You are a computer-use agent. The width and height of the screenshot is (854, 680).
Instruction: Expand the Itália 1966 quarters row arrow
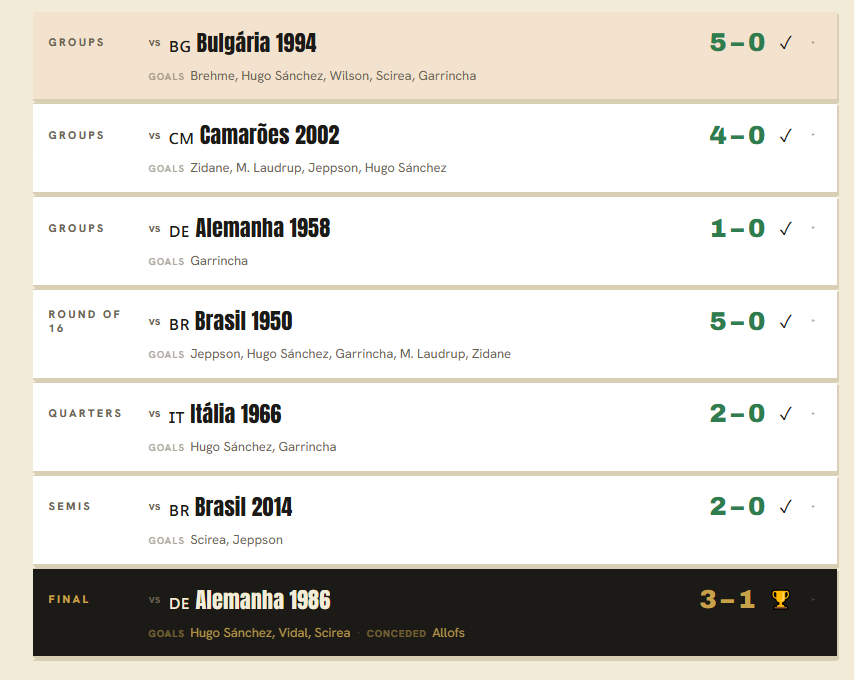[813, 414]
